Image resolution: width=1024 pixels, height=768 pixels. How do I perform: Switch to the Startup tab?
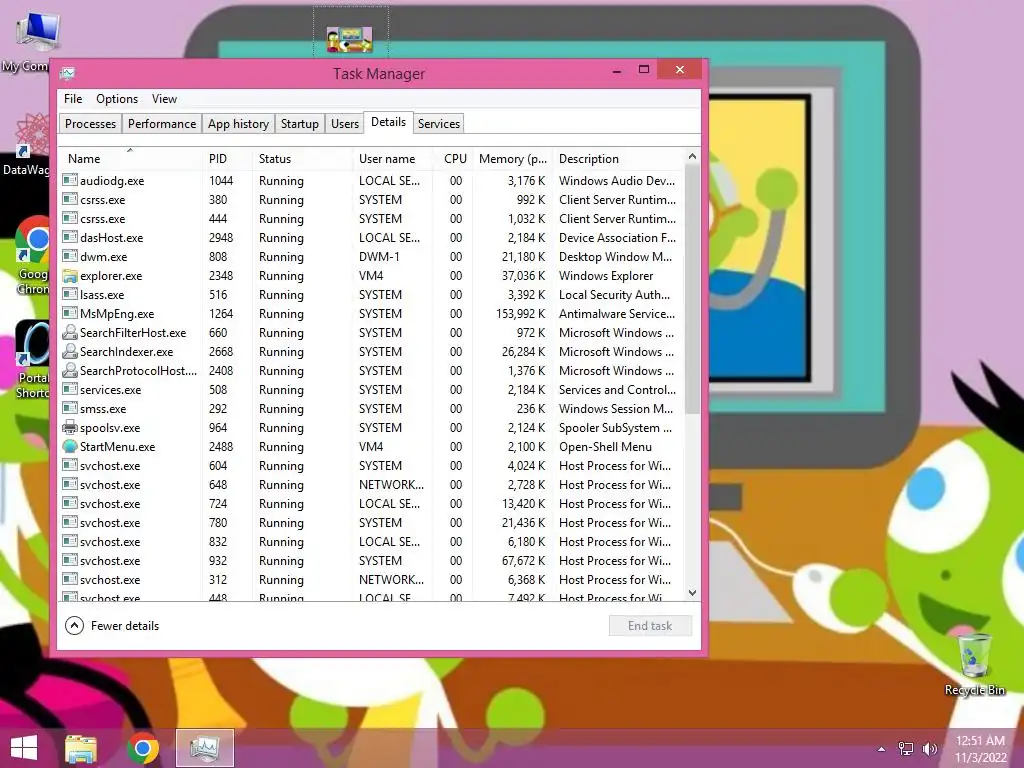pyautogui.click(x=300, y=123)
